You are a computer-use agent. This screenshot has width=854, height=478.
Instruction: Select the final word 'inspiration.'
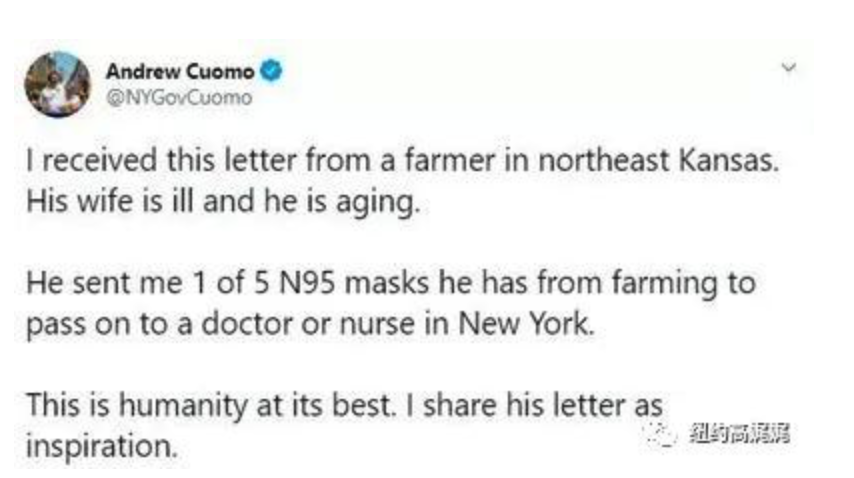[x=102, y=446]
